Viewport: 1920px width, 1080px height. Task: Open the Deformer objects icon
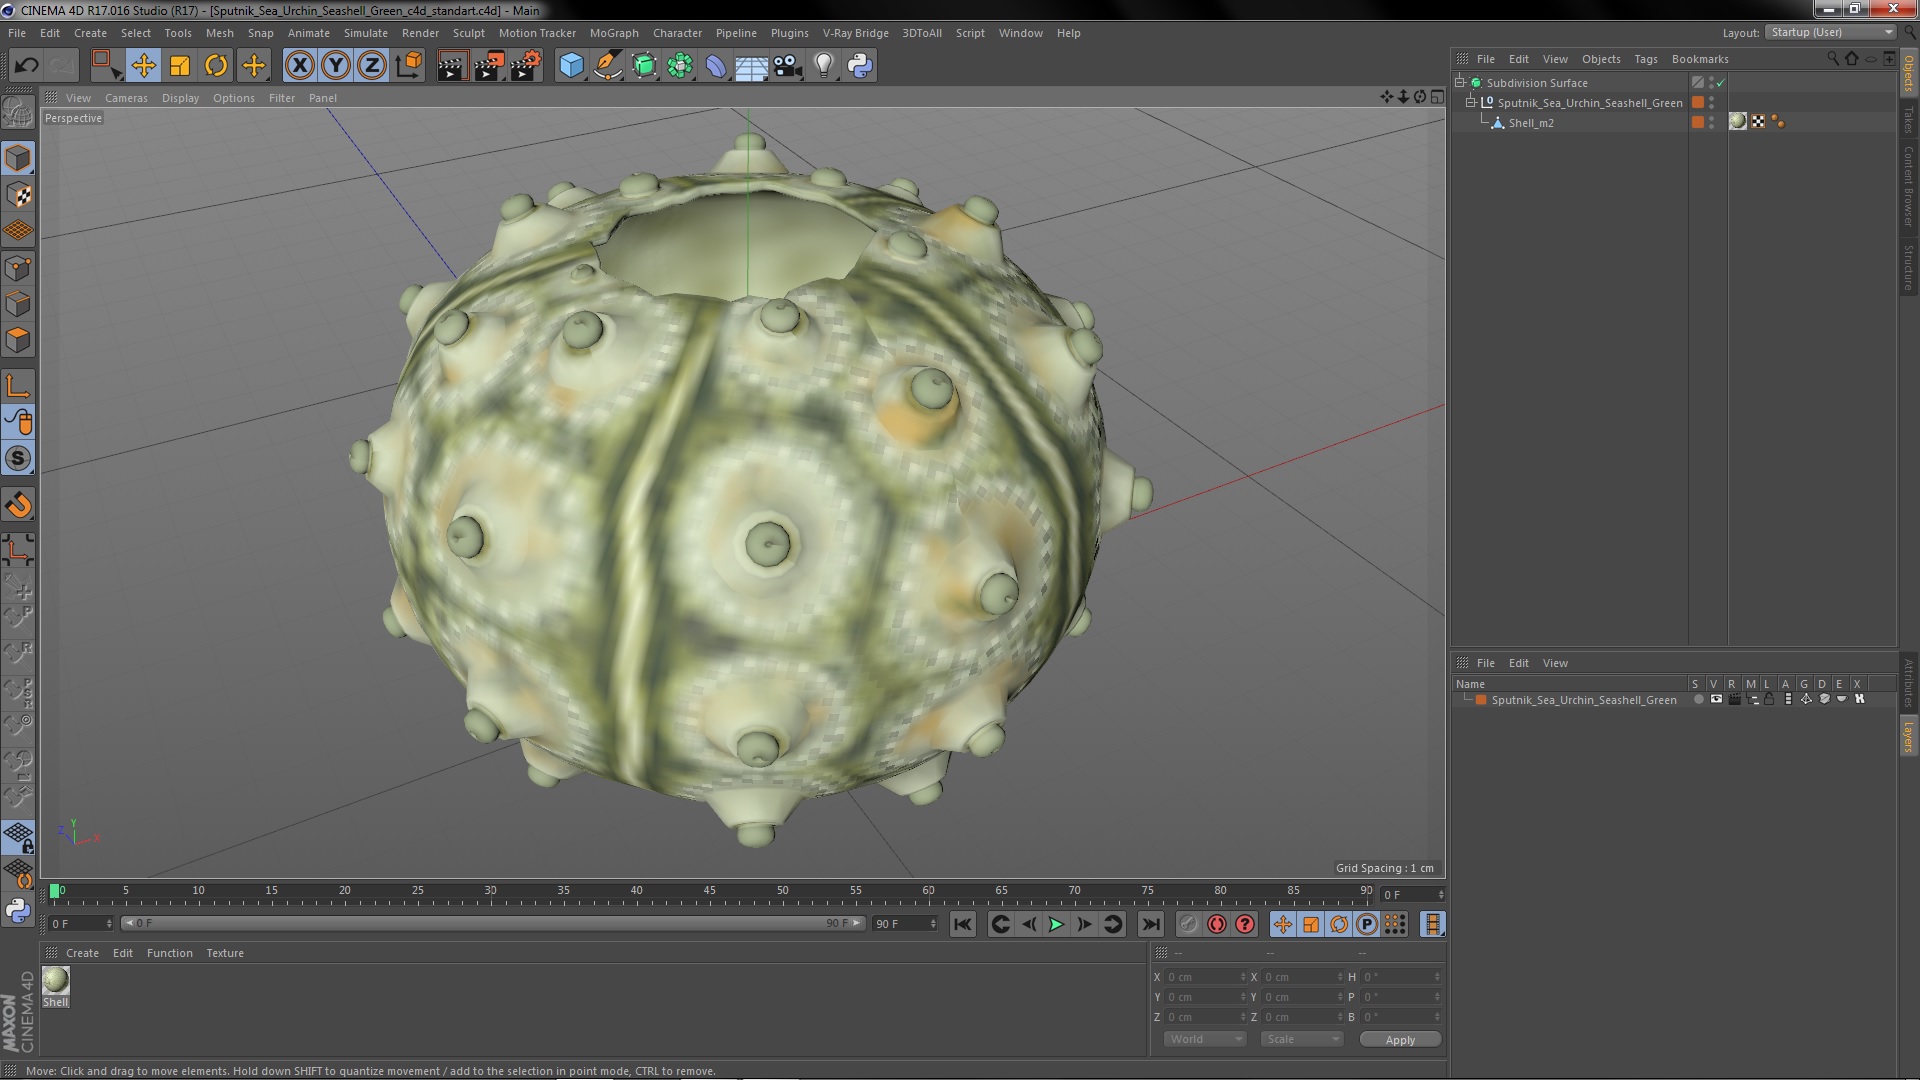click(716, 66)
